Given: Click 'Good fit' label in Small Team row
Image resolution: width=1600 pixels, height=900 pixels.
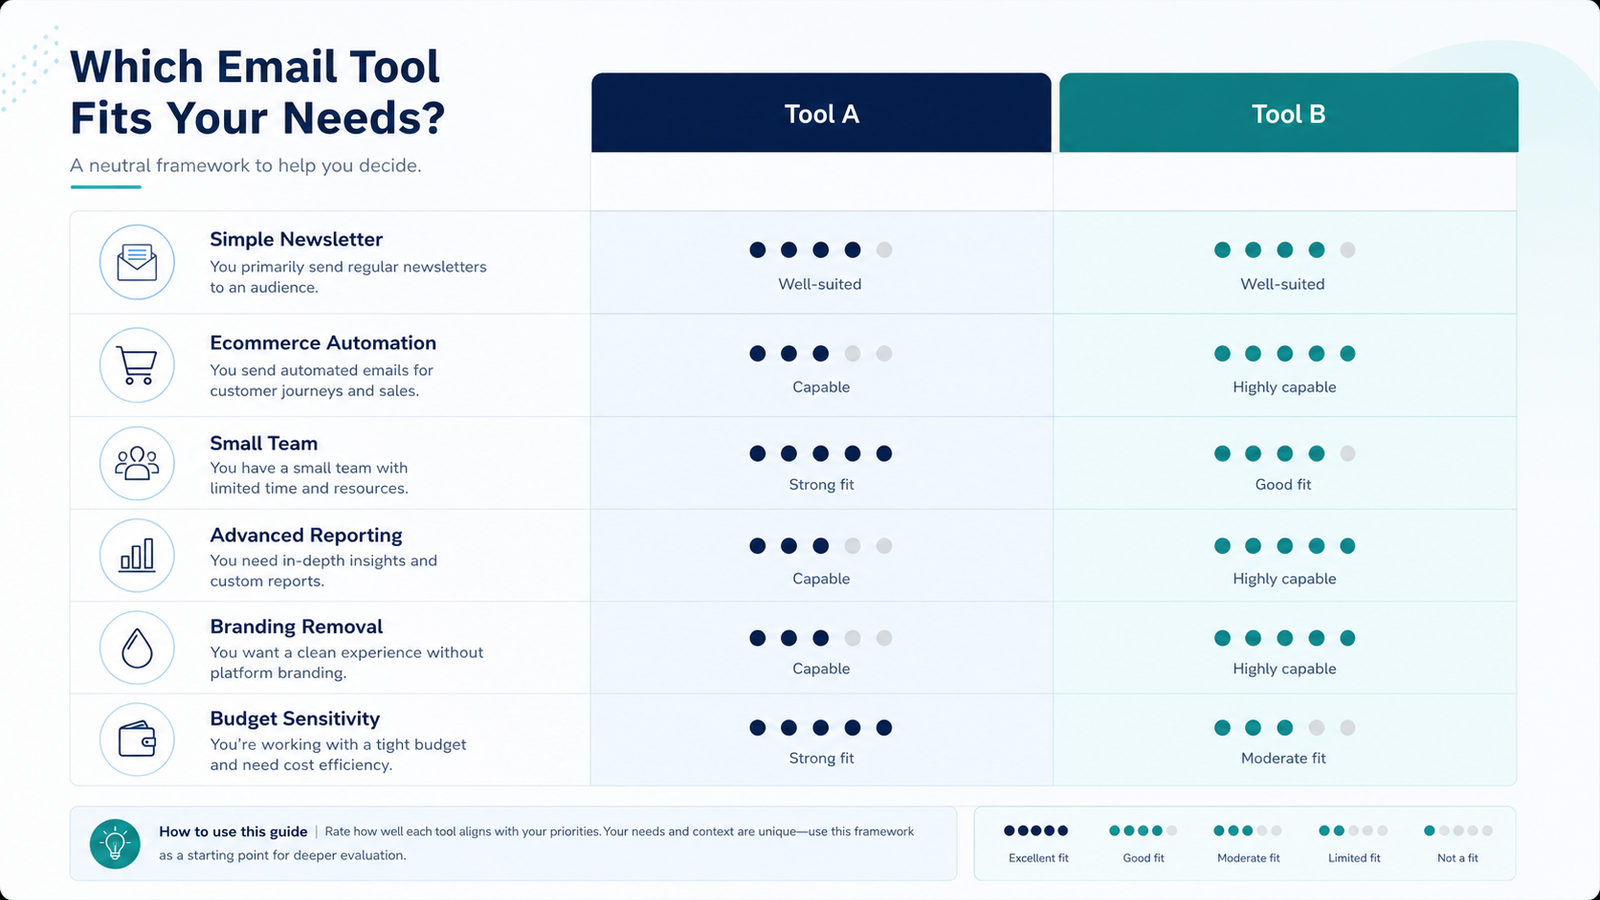Looking at the screenshot, I should 1283,484.
